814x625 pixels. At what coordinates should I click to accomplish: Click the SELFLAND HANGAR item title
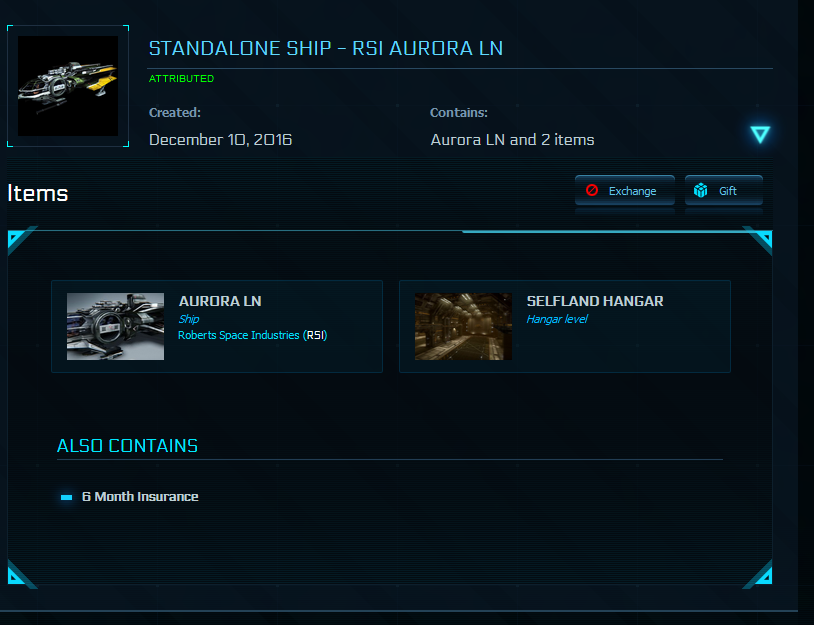[595, 301]
